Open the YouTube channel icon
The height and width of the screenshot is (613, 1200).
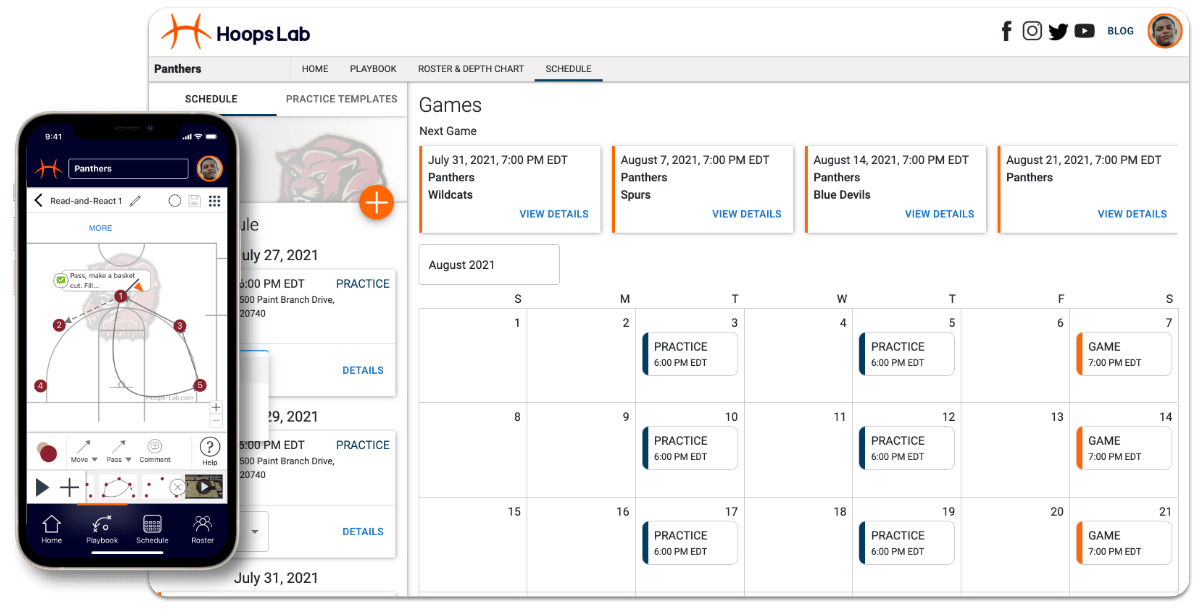coord(1084,30)
